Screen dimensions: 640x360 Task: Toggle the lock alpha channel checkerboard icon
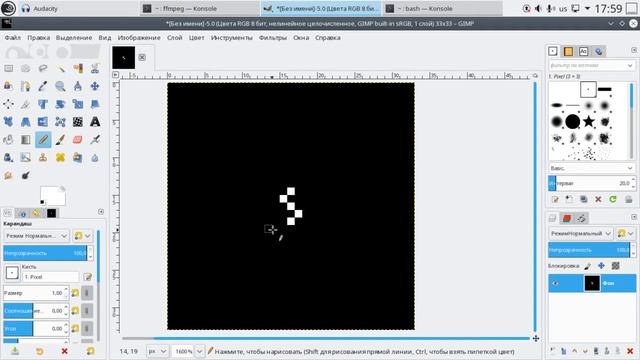click(616, 266)
